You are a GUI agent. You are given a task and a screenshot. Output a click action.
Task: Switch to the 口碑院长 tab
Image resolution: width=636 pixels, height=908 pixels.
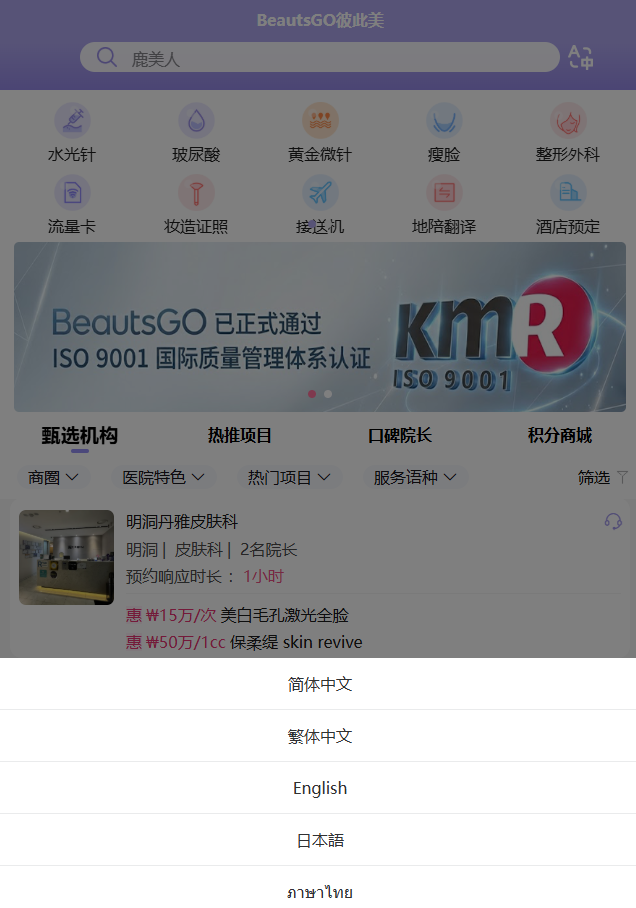click(400, 435)
